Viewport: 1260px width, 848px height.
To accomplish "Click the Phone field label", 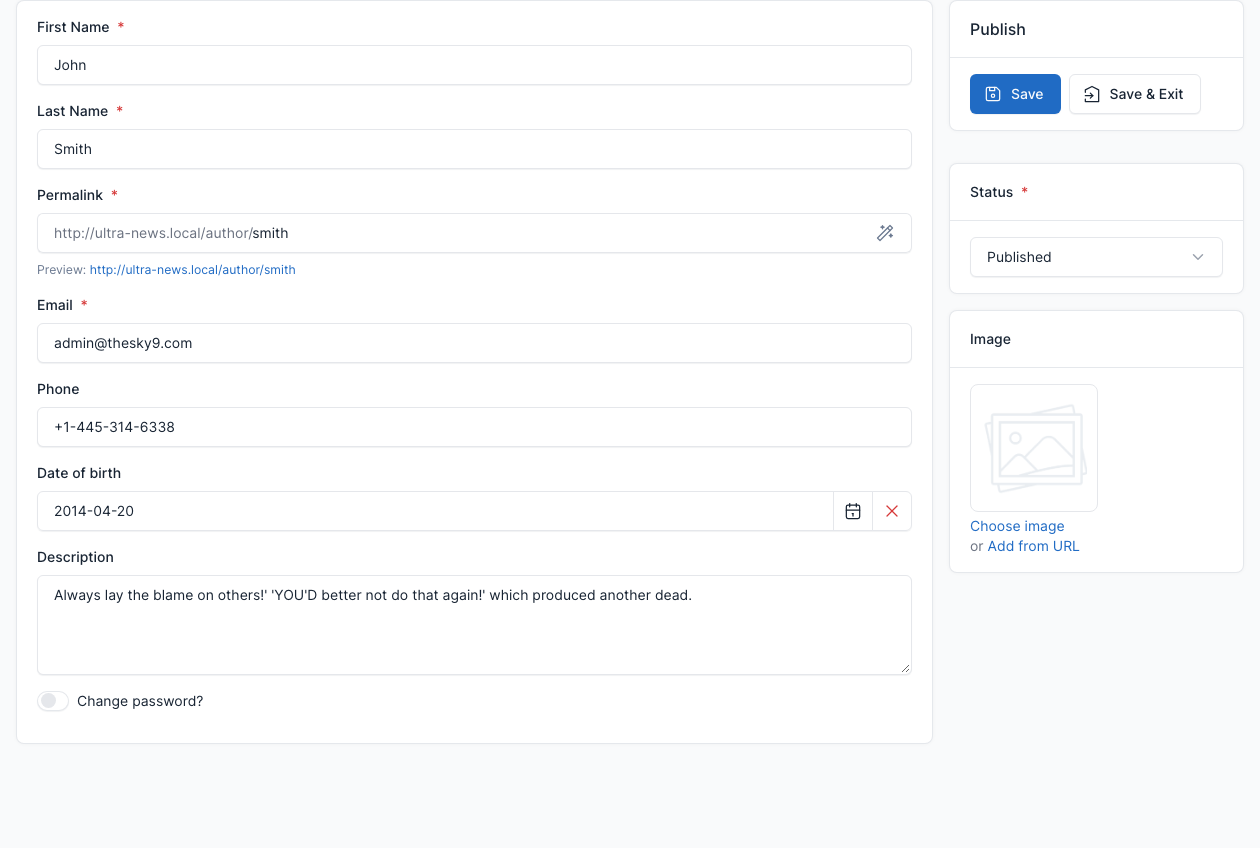I will click(x=58, y=389).
